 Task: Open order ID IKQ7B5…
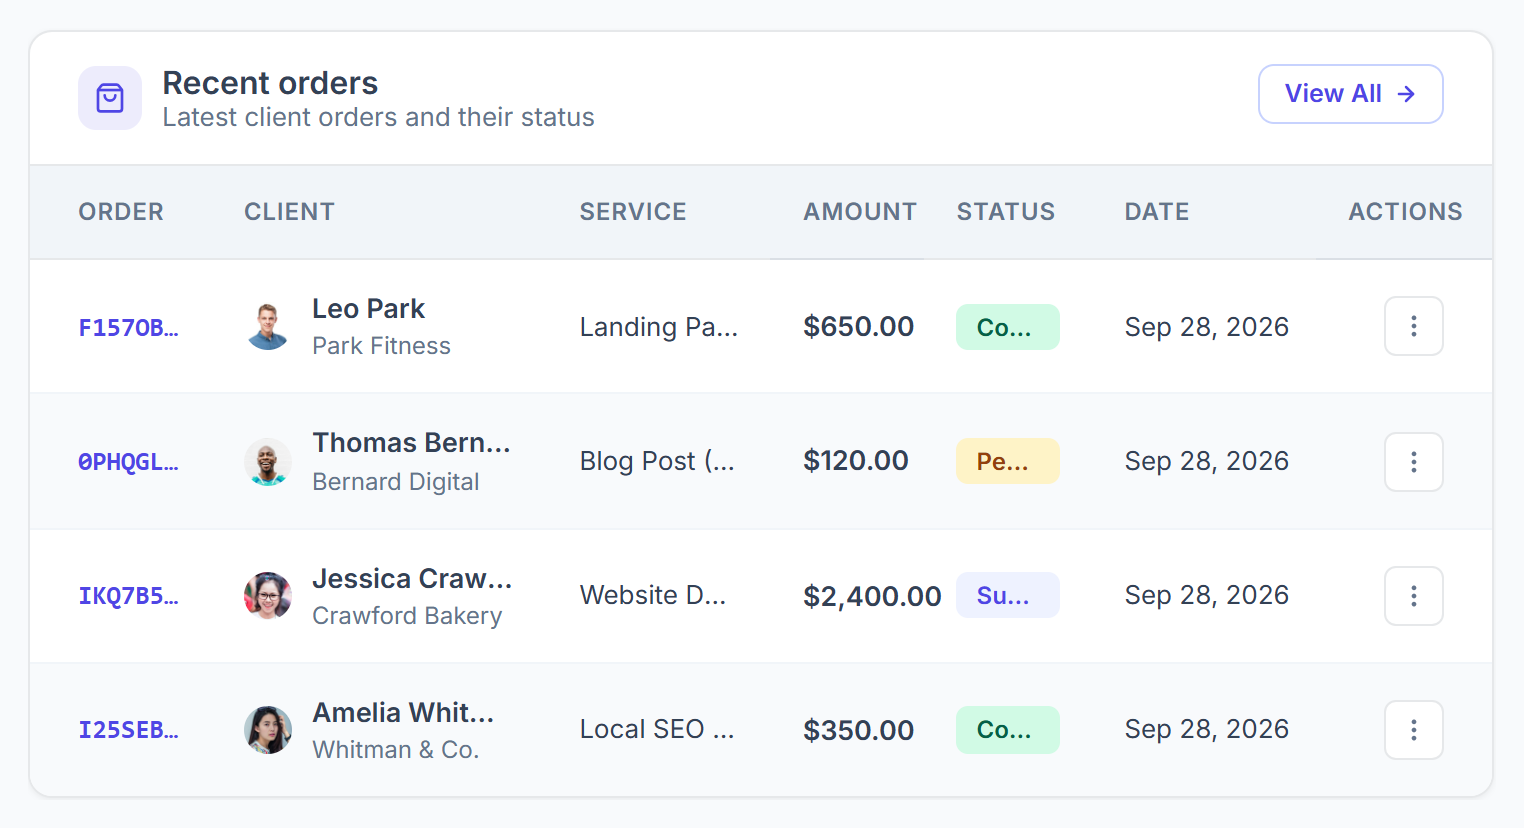tap(128, 596)
